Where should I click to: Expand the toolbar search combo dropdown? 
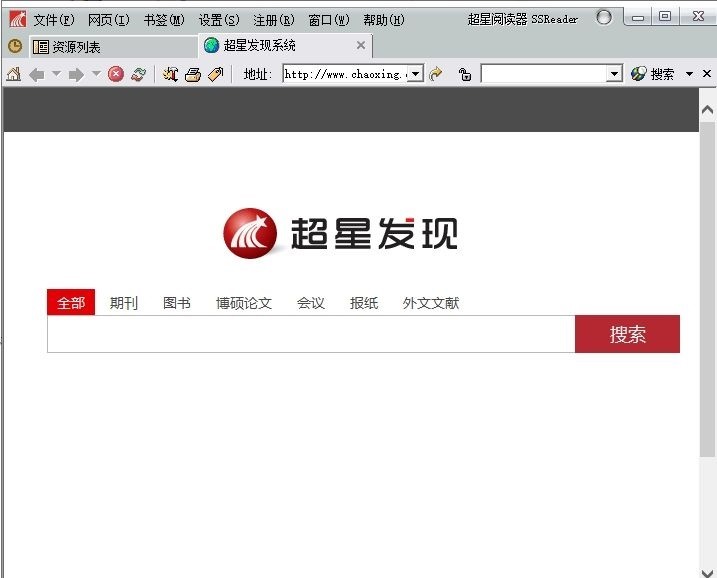(x=614, y=74)
